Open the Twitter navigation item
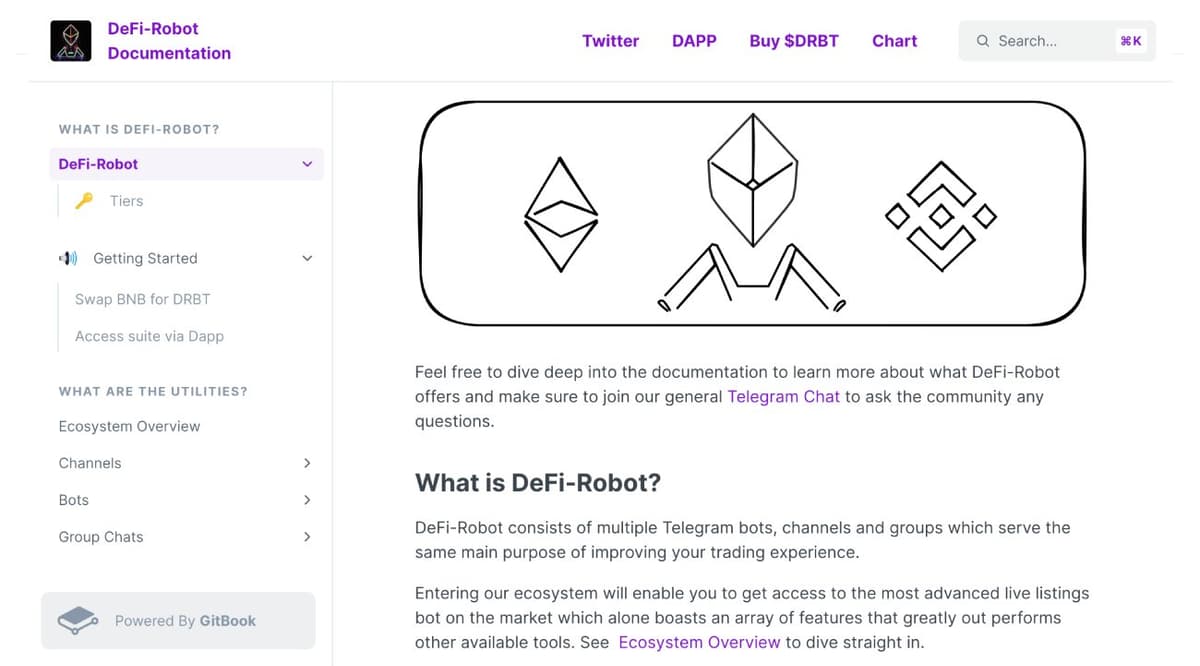Image resolution: width=1200 pixels, height=666 pixels. coord(610,41)
